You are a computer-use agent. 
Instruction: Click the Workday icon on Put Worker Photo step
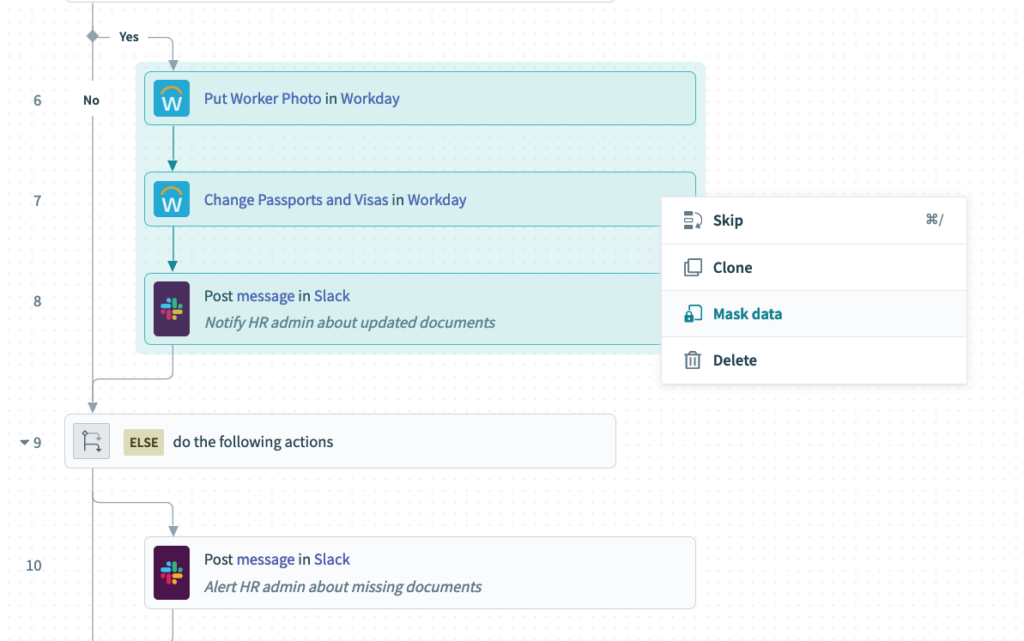coord(171,99)
